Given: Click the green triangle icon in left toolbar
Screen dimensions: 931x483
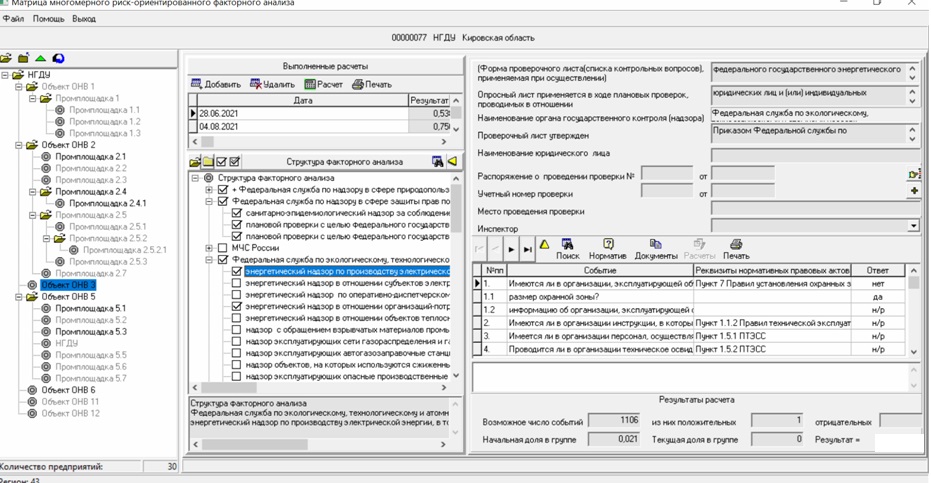Looking at the screenshot, I should point(40,59).
